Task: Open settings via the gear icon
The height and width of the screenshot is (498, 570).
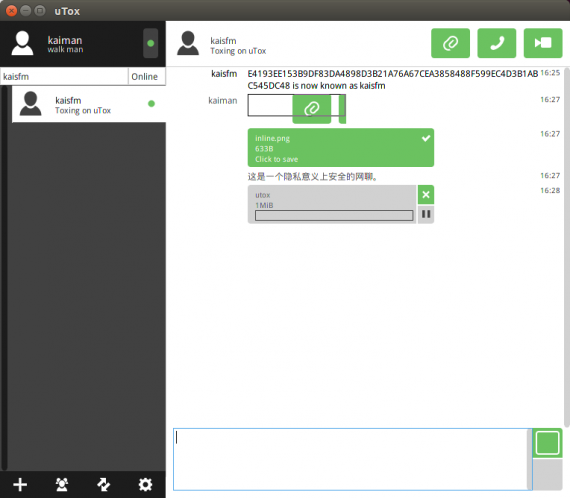Action: click(145, 485)
